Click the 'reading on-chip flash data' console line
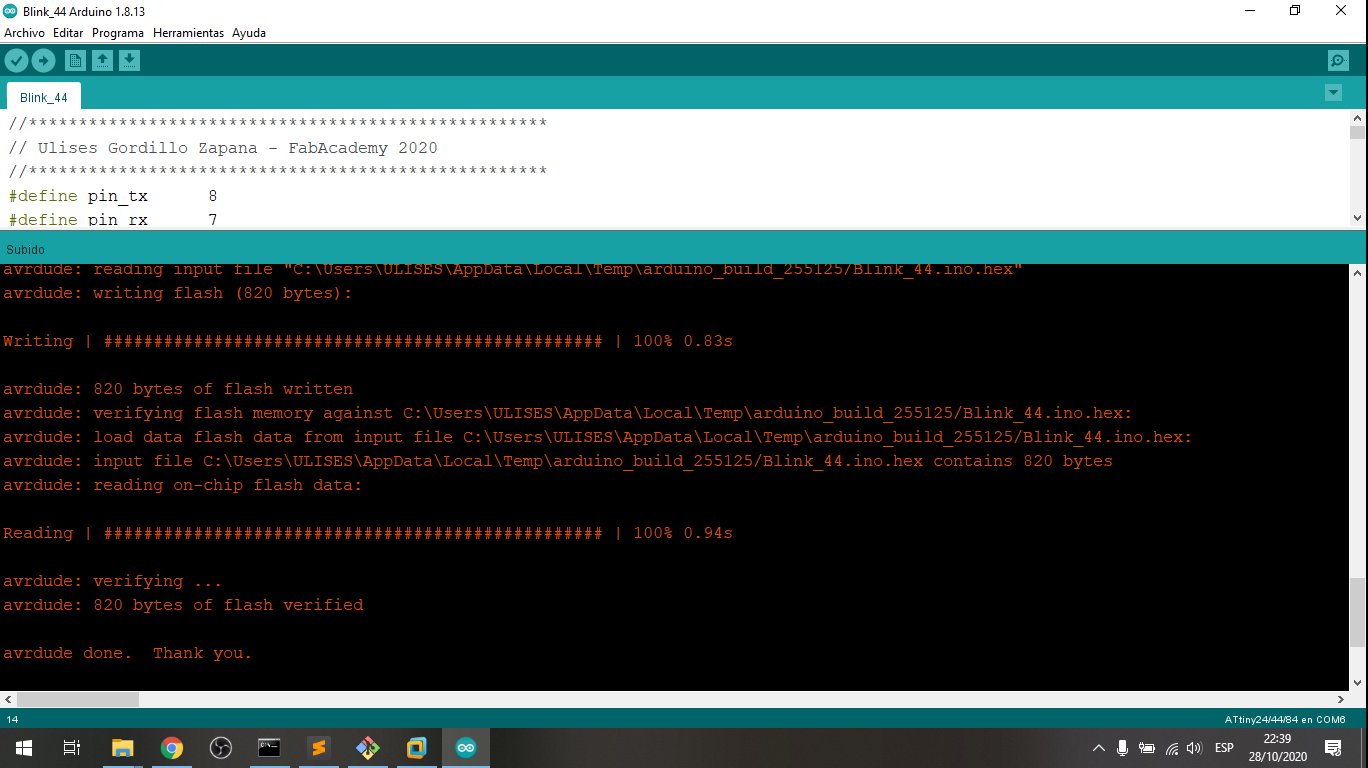Viewport: 1368px width, 768px height. [183, 485]
